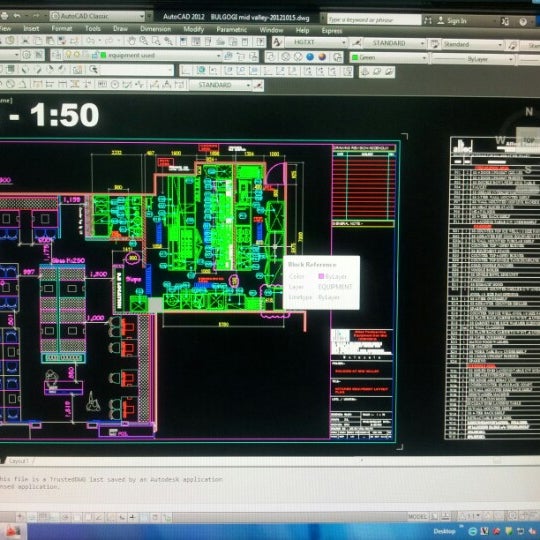Click the TOP face of the ViewCube

528,140
